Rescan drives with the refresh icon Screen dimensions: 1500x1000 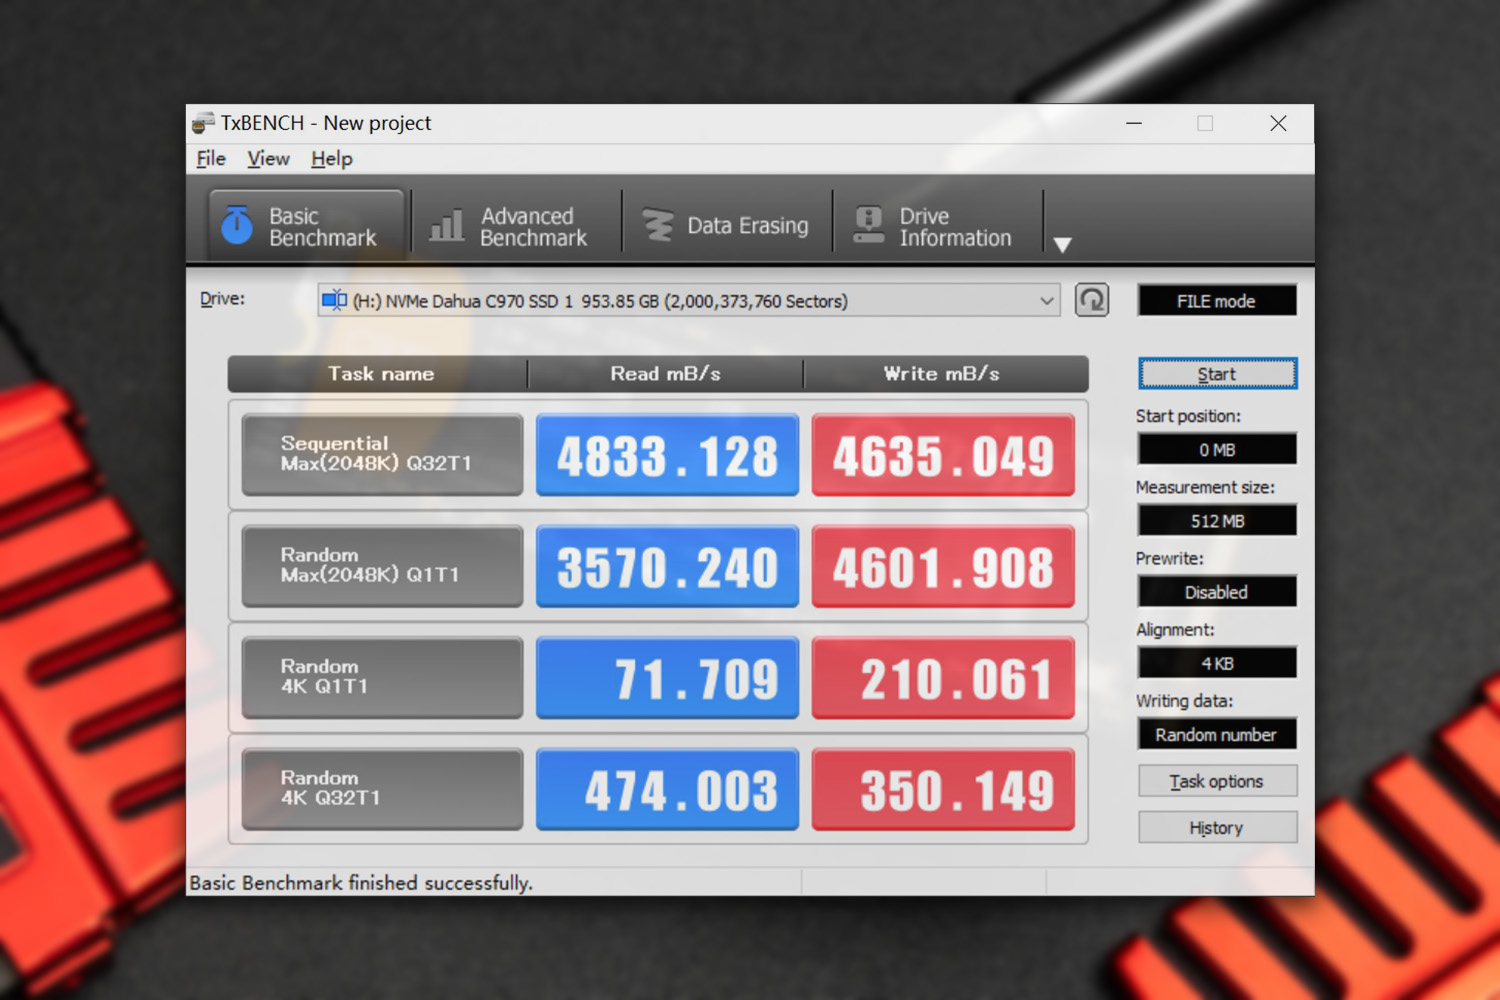pyautogui.click(x=1092, y=300)
